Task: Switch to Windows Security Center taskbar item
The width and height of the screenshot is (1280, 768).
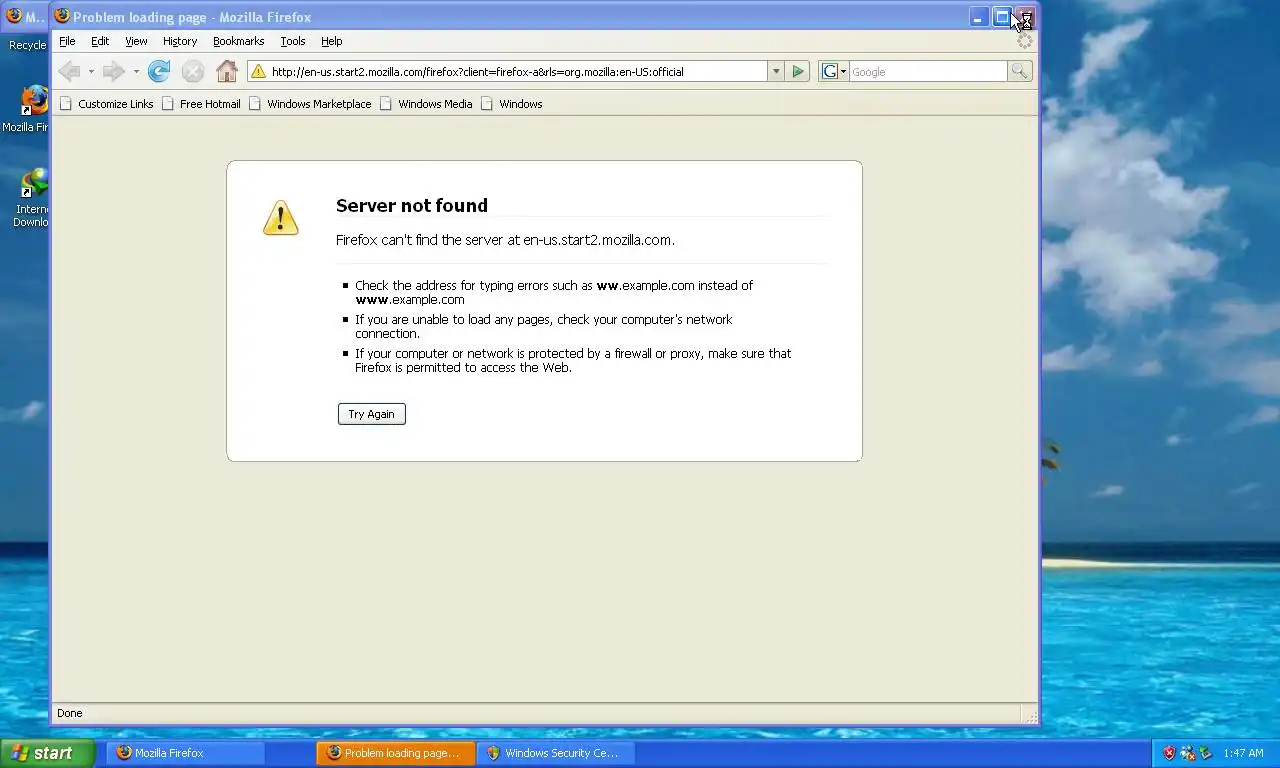Action: coord(557,753)
